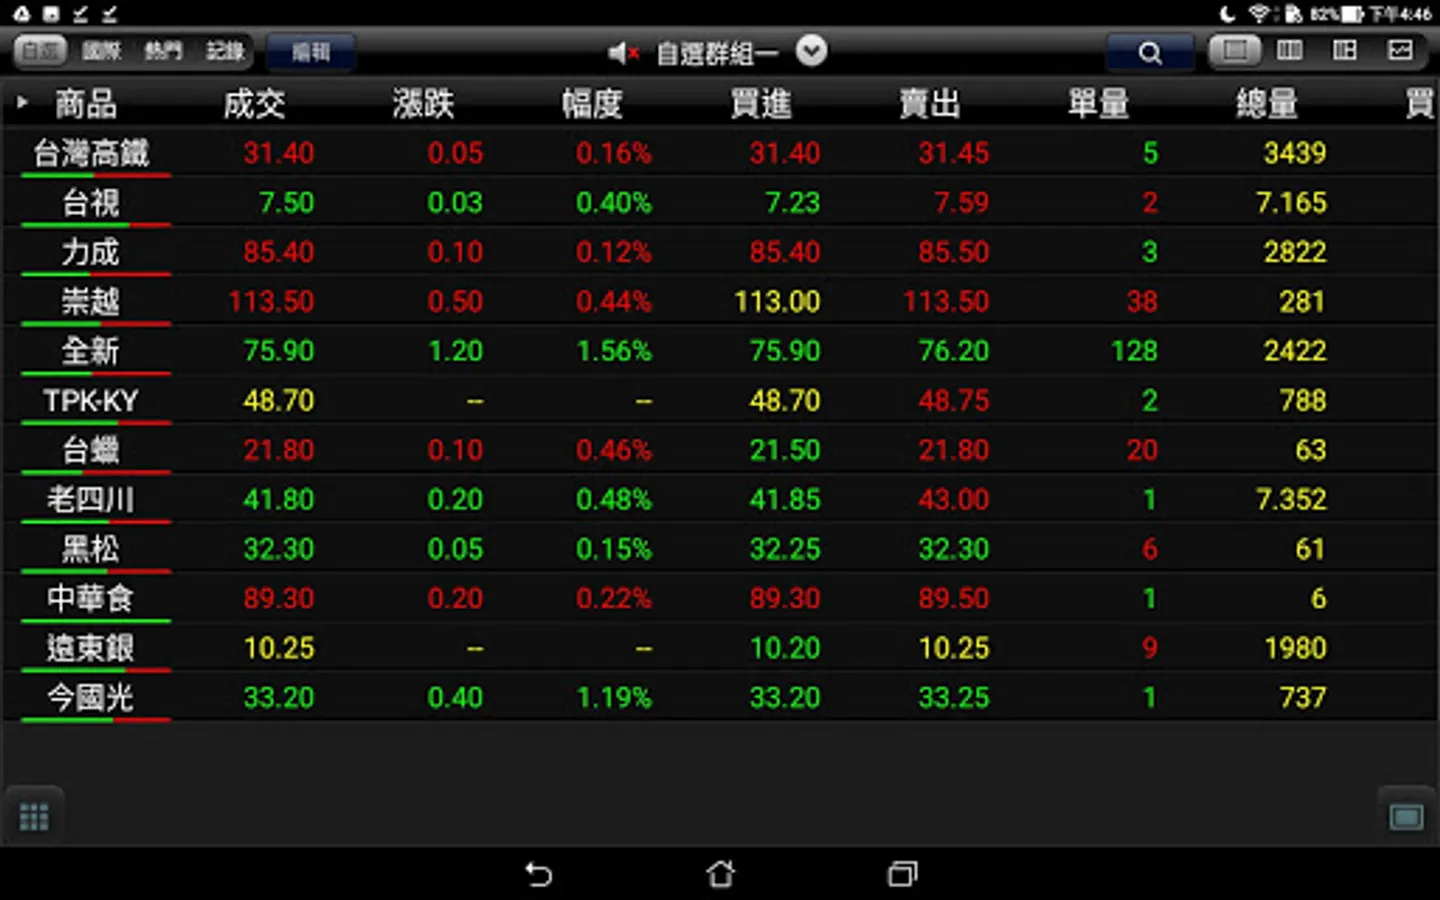The image size is (1440, 900).
Task: Select the chart view layout icon
Action: pyautogui.click(x=1400, y=50)
